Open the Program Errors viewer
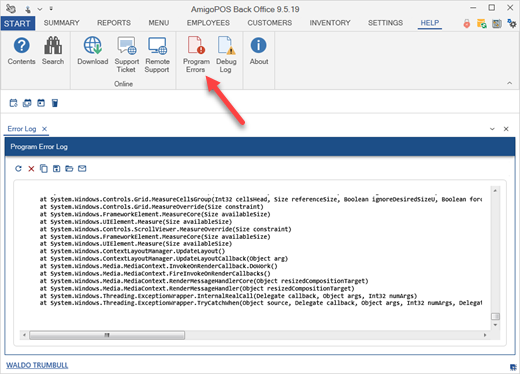Viewport: 520px width, 375px height. pyautogui.click(x=196, y=55)
